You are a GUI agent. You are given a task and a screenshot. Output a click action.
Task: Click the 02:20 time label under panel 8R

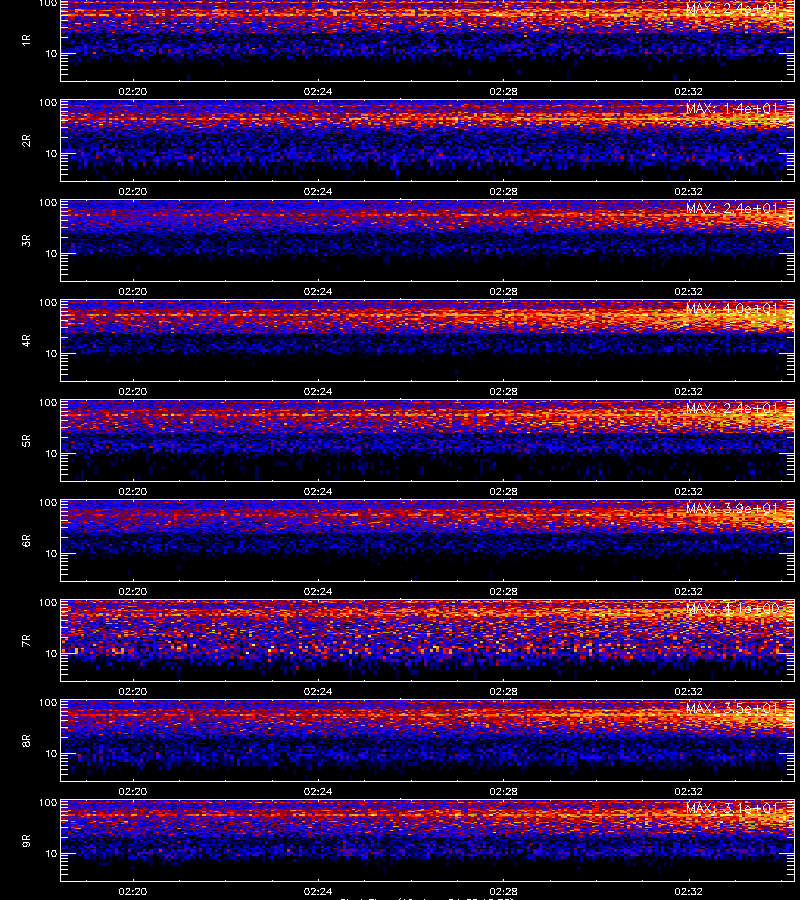[133, 792]
